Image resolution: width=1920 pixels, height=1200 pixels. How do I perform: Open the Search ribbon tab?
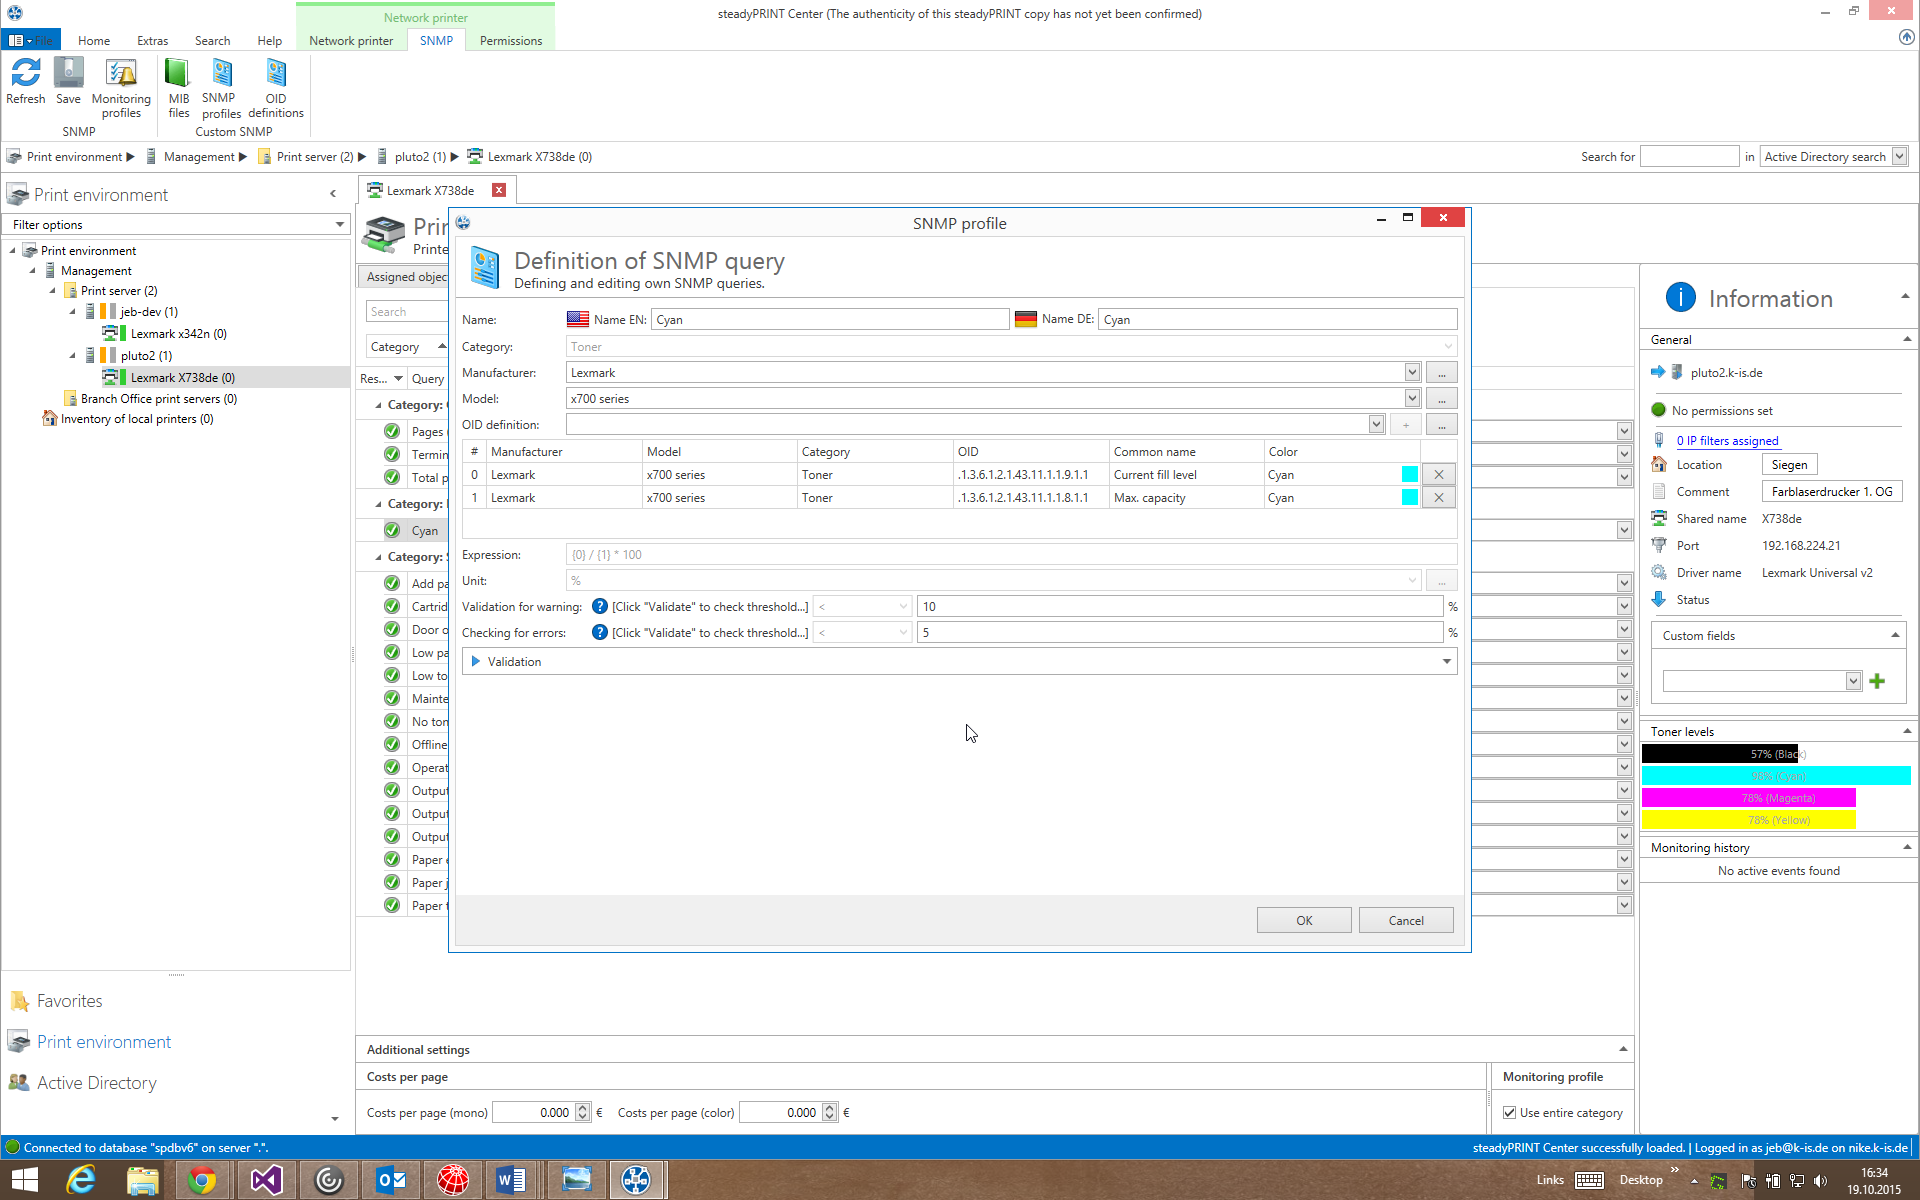click(x=212, y=41)
